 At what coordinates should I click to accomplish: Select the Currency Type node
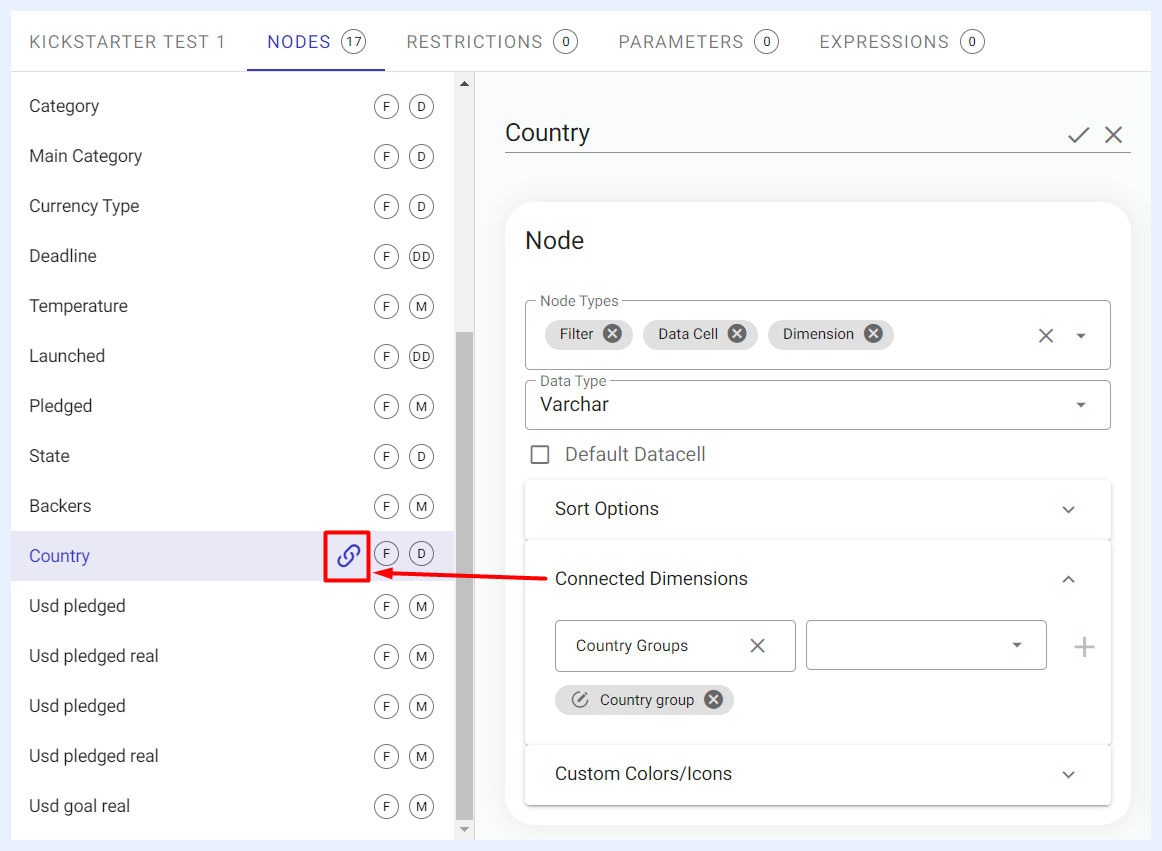[233, 206]
